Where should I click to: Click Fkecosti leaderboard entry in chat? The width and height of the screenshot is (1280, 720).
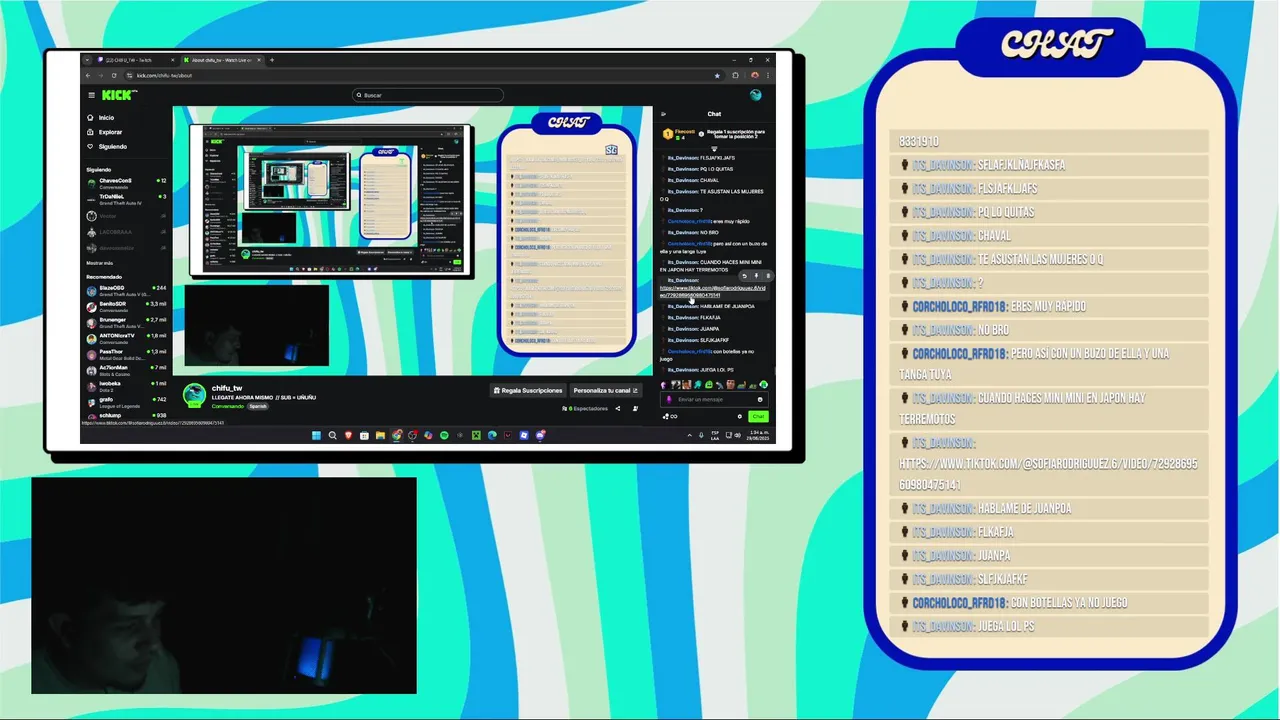pos(678,133)
